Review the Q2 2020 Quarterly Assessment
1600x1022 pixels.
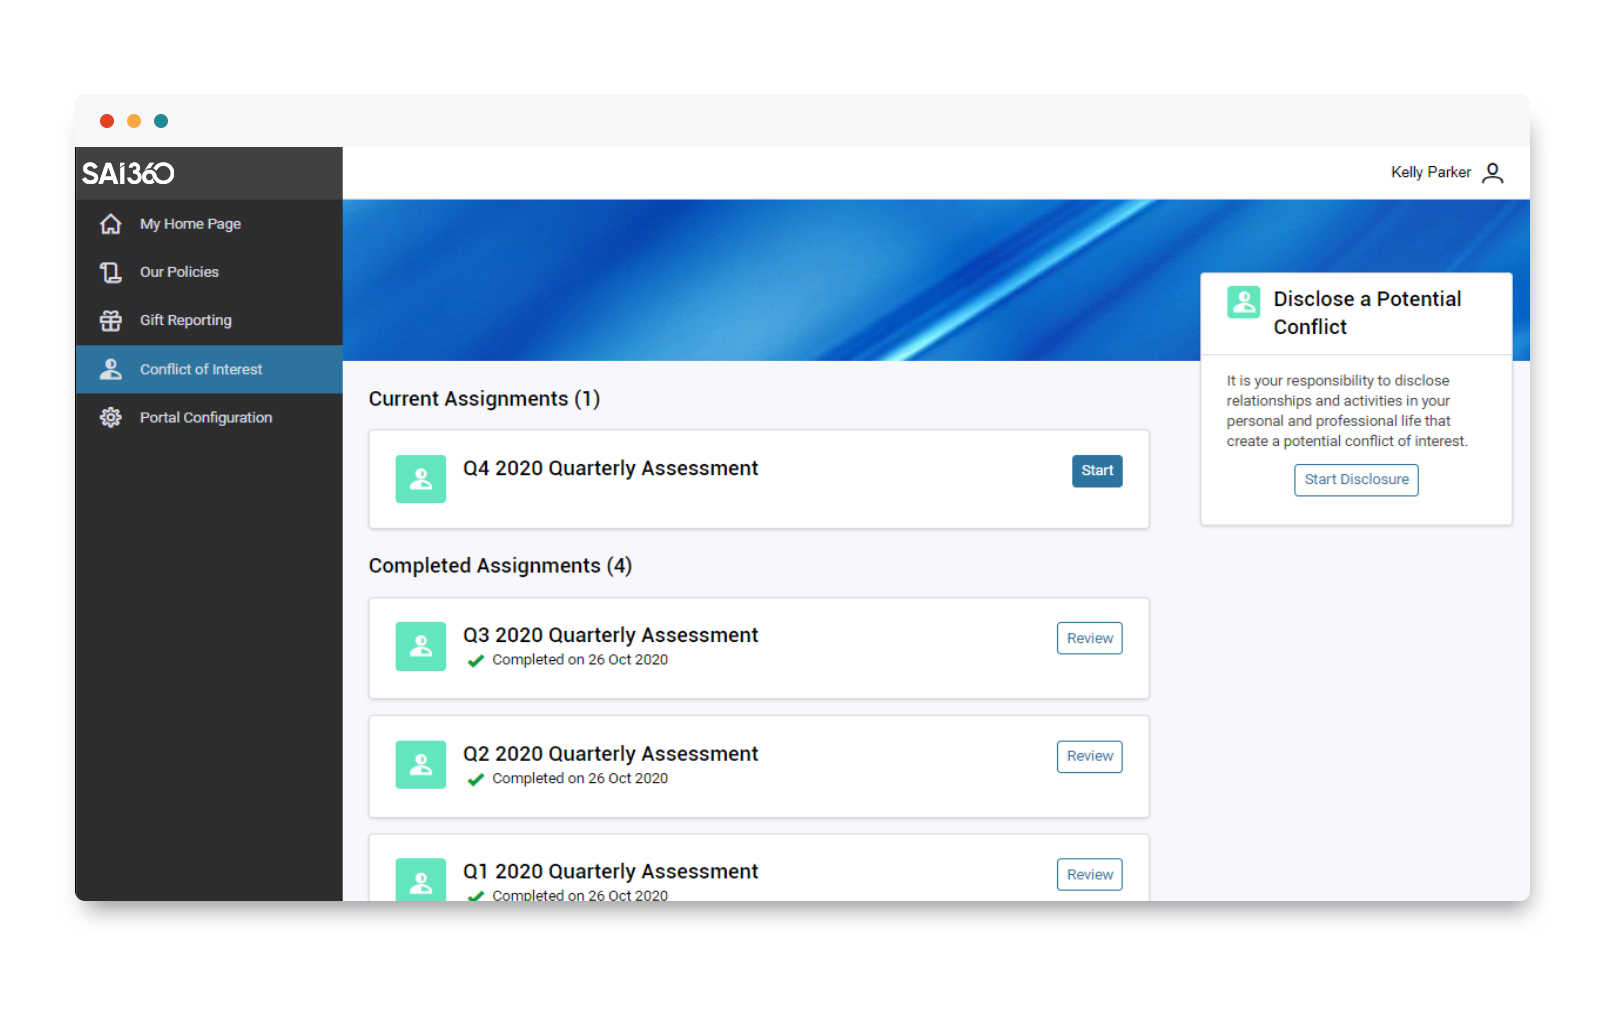click(1089, 756)
